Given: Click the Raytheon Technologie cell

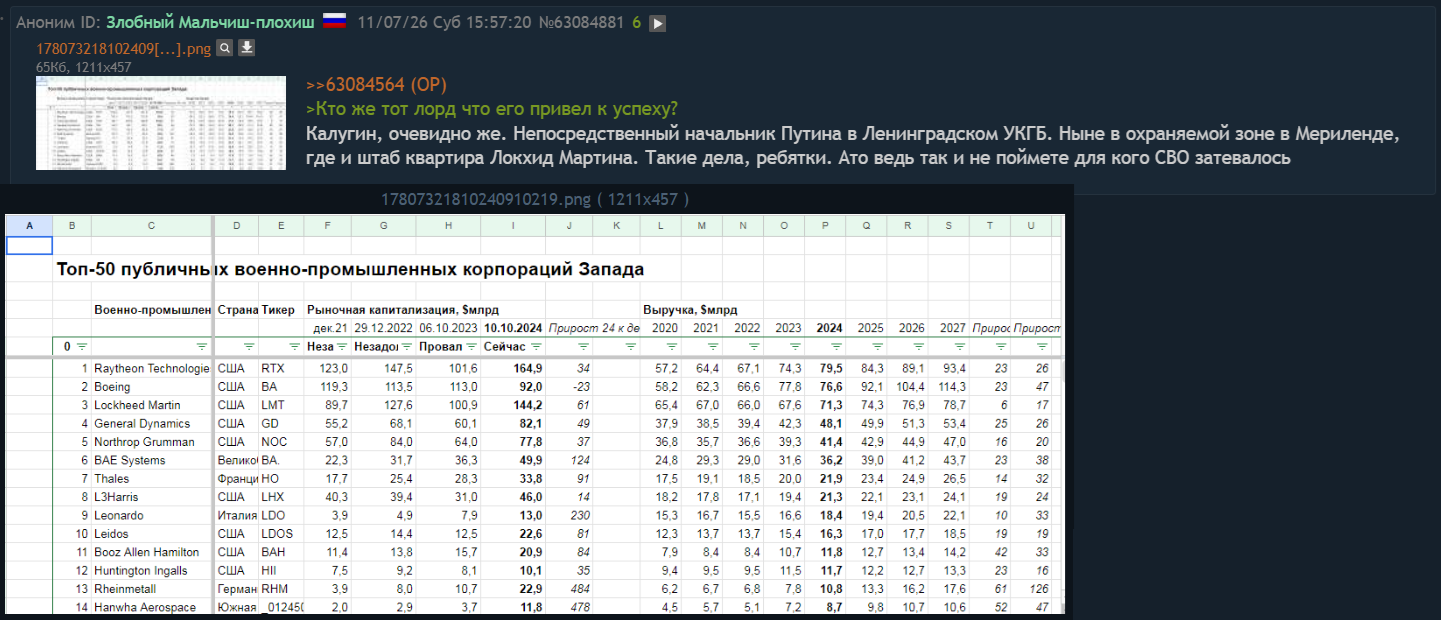Looking at the screenshot, I should (x=152, y=368).
